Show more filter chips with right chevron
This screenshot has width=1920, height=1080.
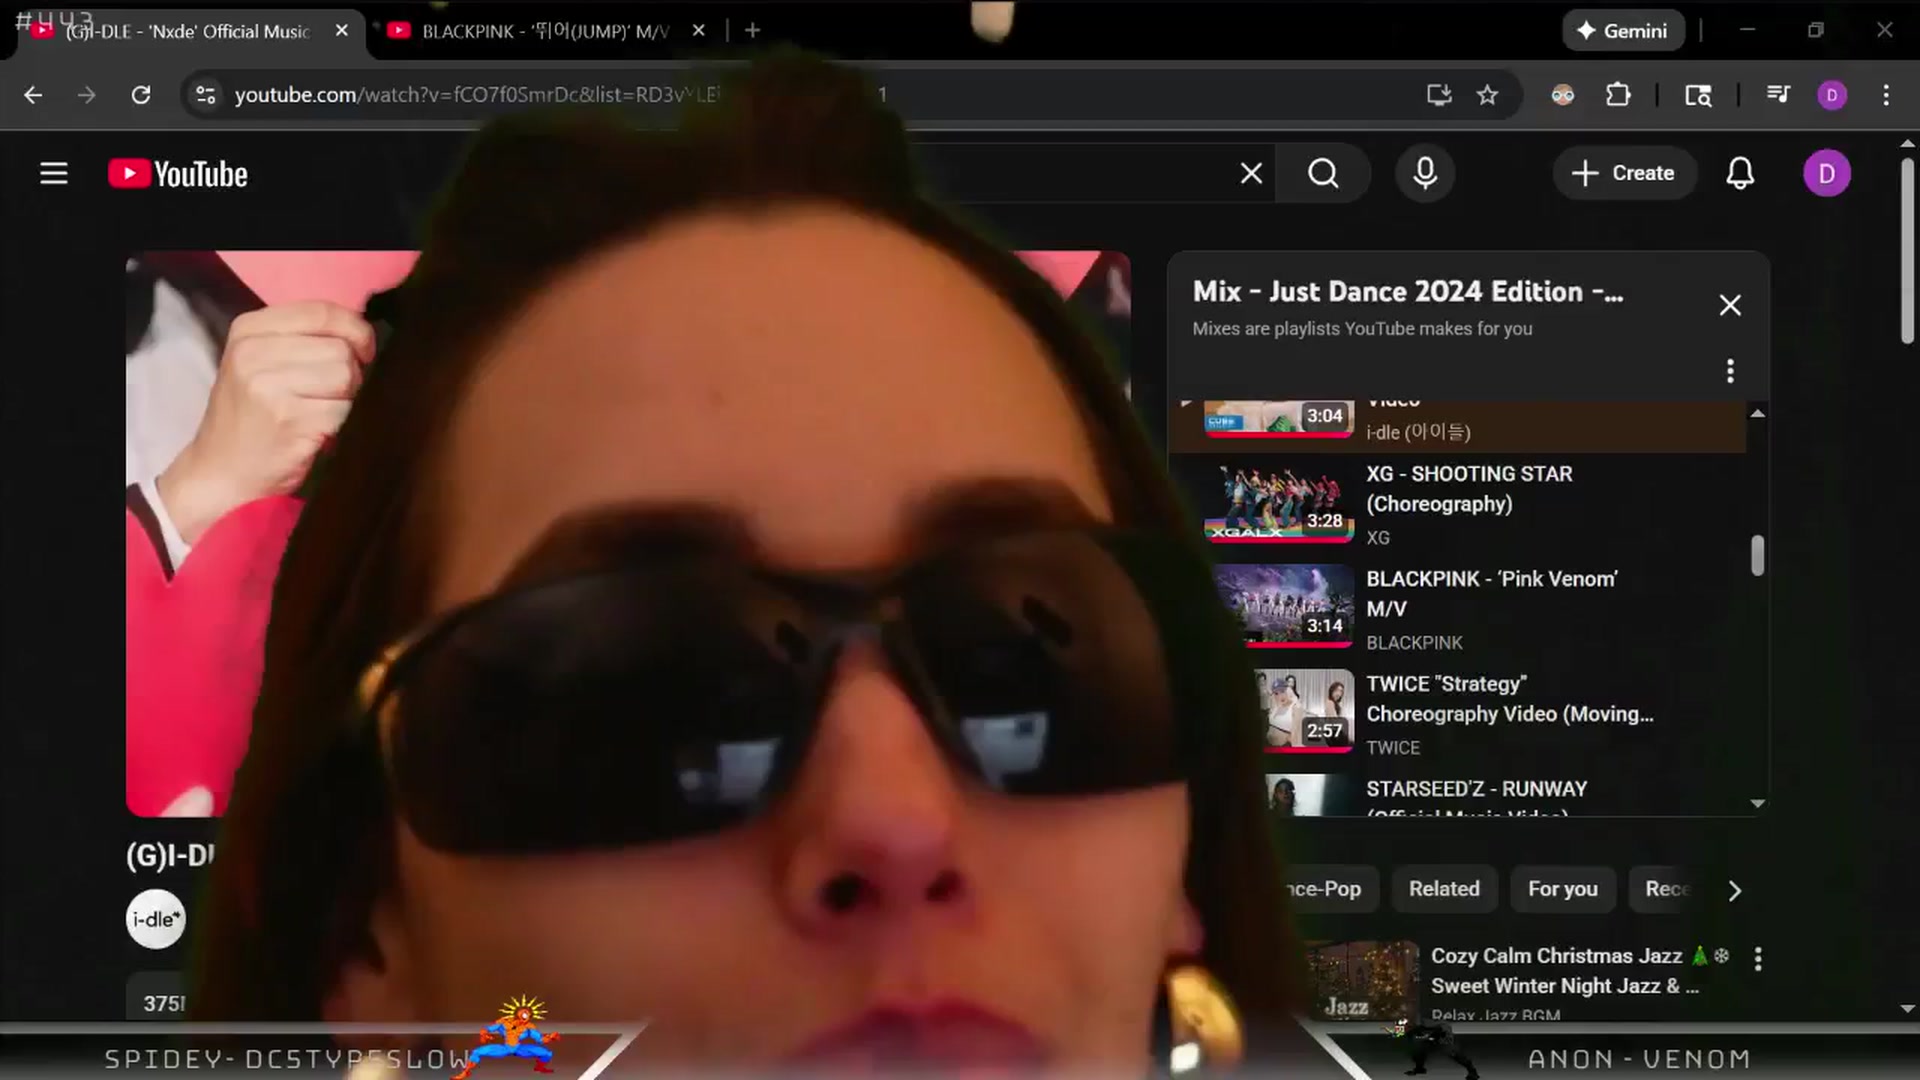pyautogui.click(x=1735, y=890)
